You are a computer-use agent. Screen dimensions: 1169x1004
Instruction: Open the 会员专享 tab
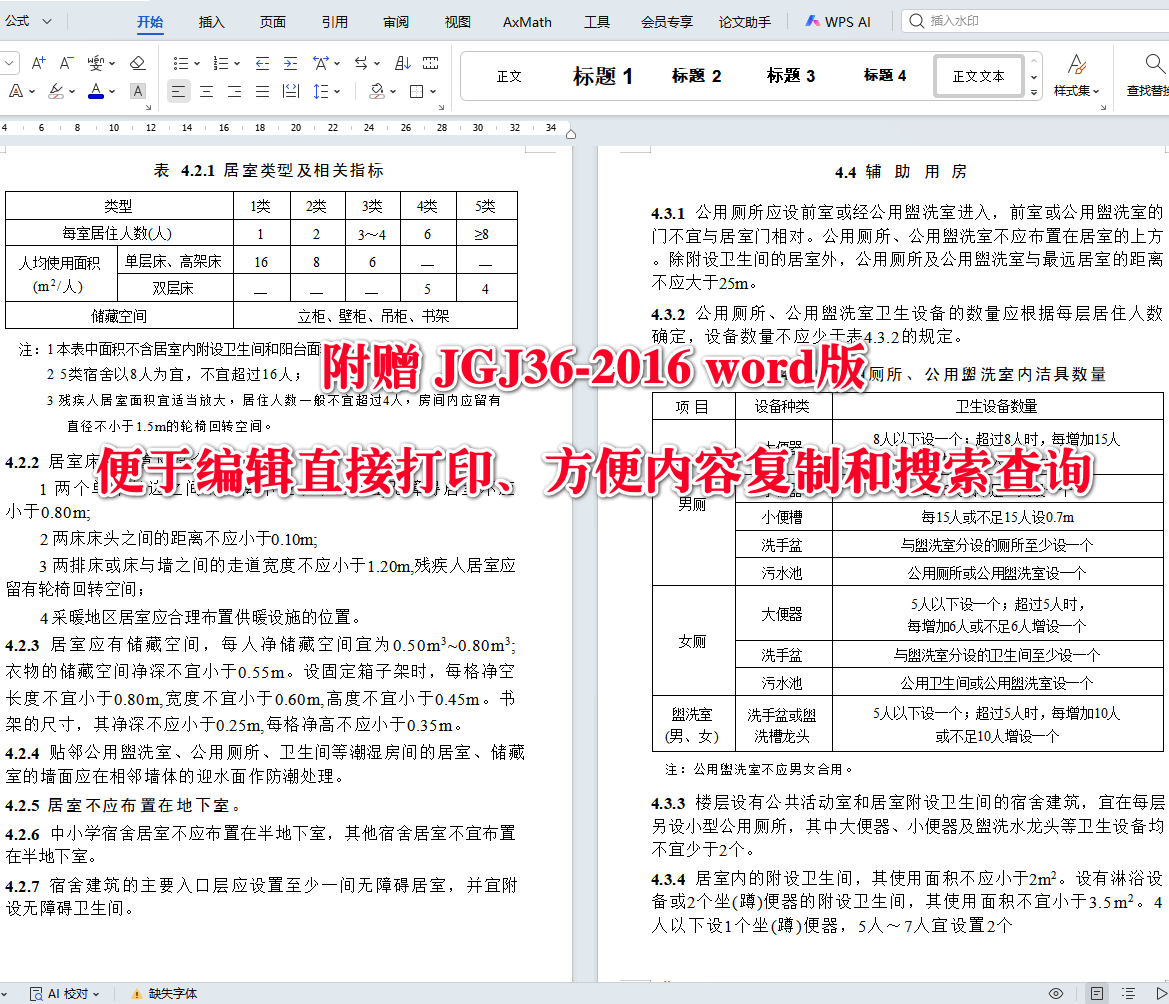667,22
